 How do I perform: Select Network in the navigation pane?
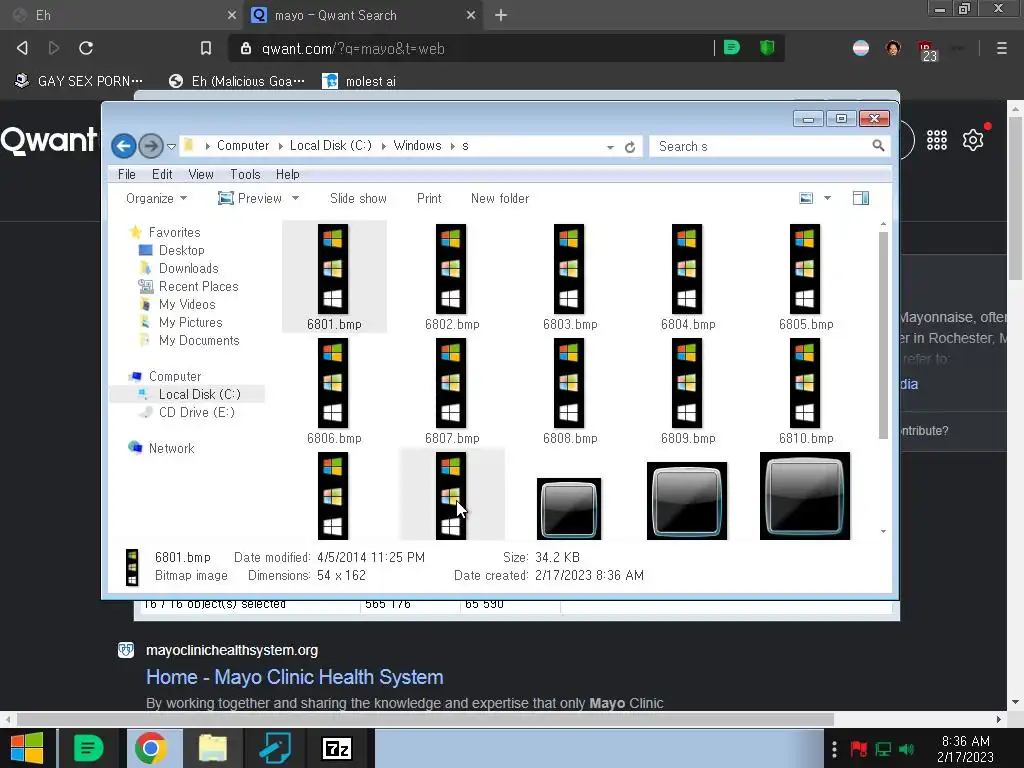tap(171, 448)
